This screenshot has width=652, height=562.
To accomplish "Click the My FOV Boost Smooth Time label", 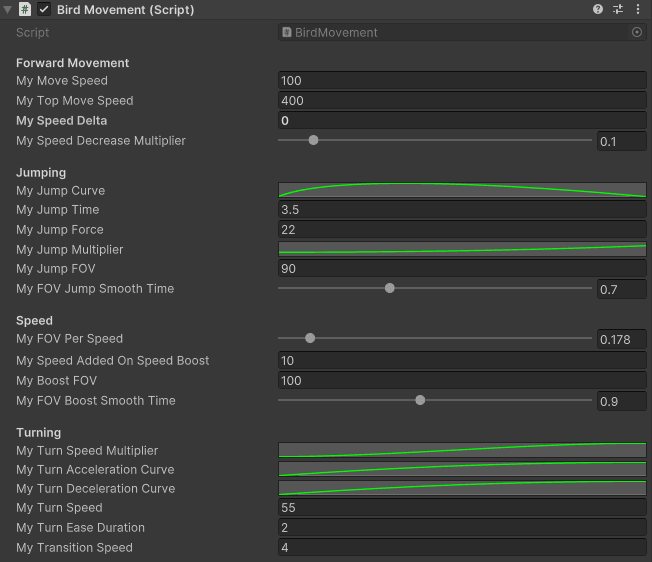I will [x=96, y=400].
